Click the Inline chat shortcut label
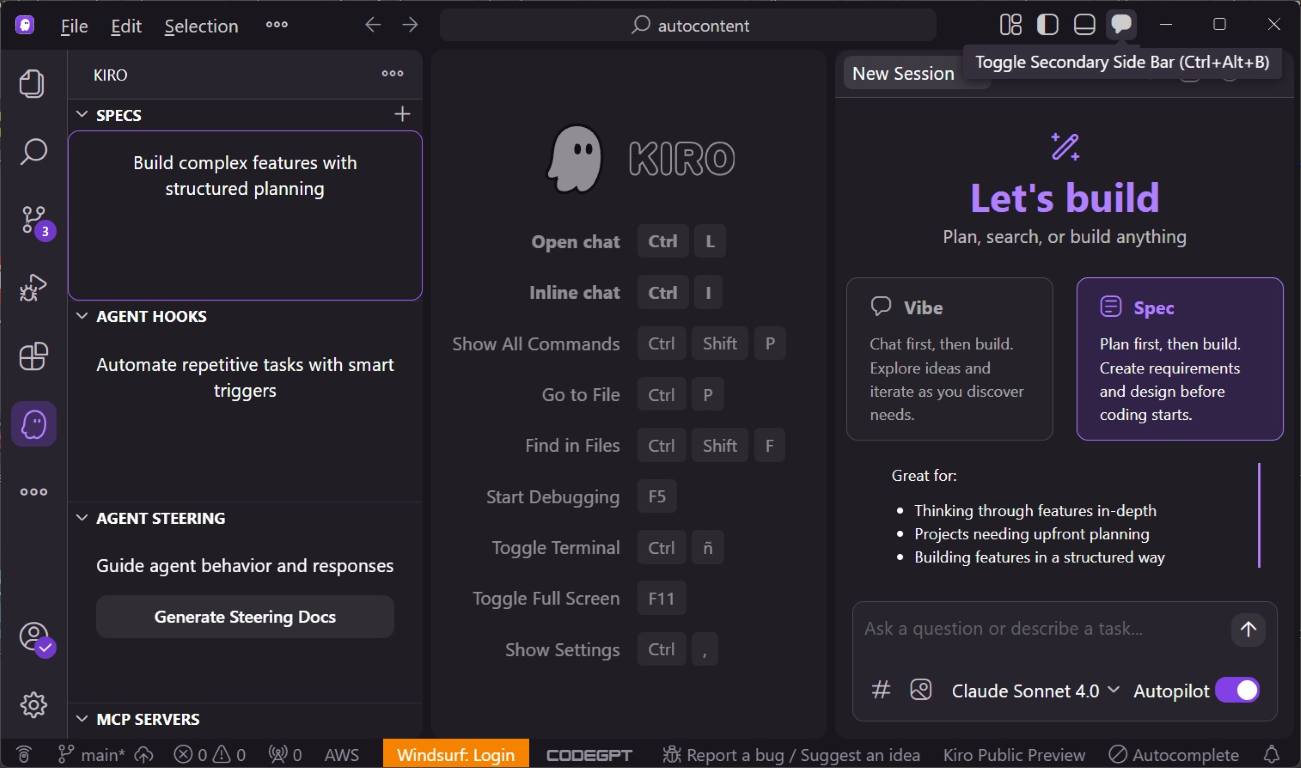The width and height of the screenshot is (1301, 768). coord(575,293)
